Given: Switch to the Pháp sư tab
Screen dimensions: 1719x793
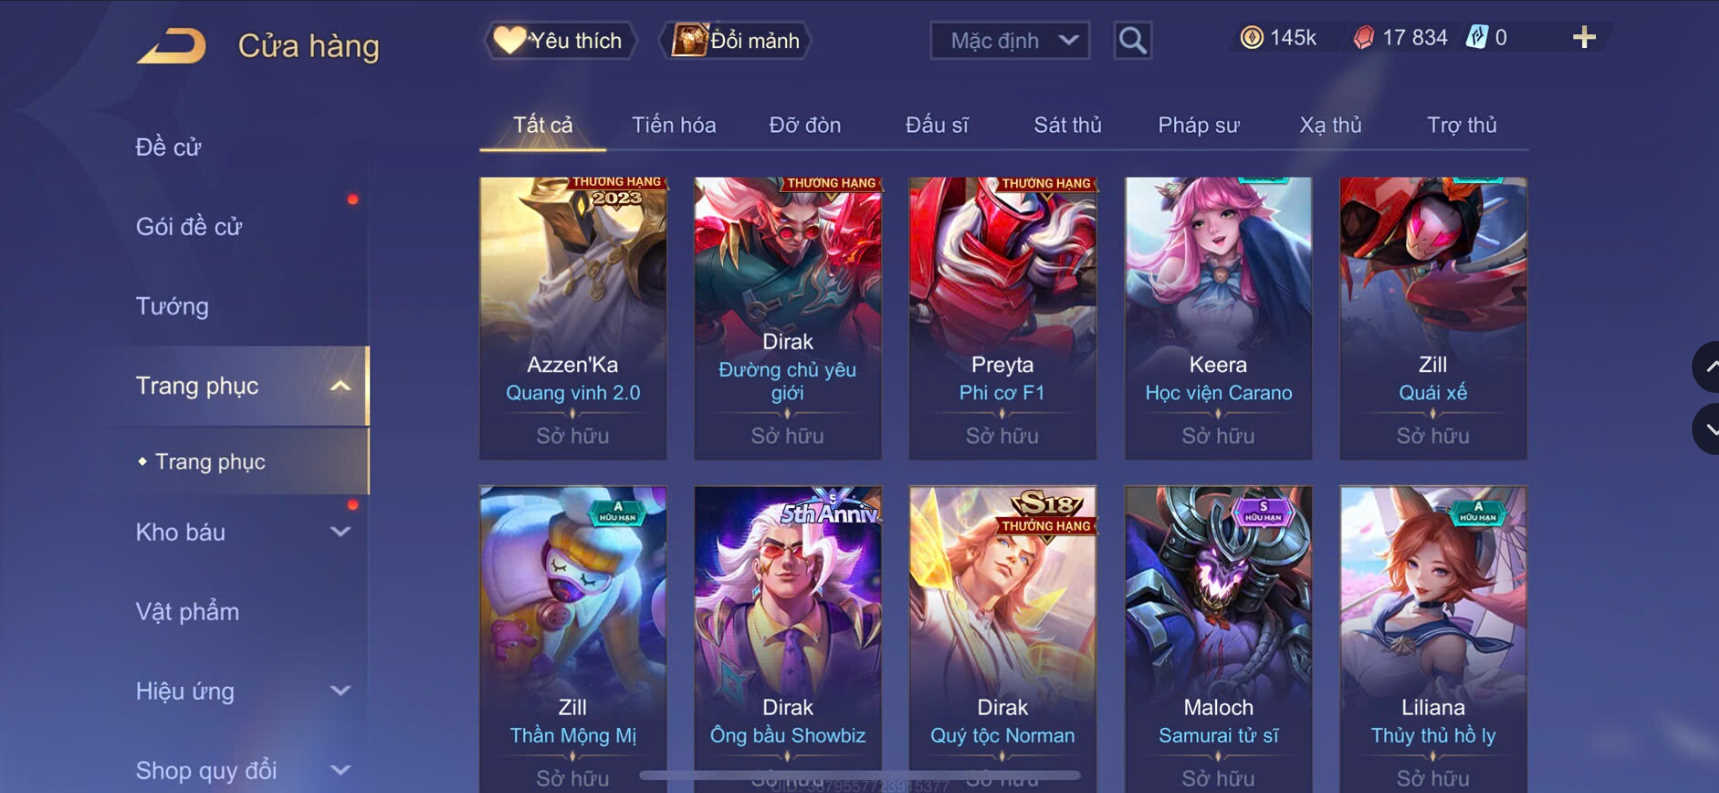Looking at the screenshot, I should pyautogui.click(x=1198, y=125).
